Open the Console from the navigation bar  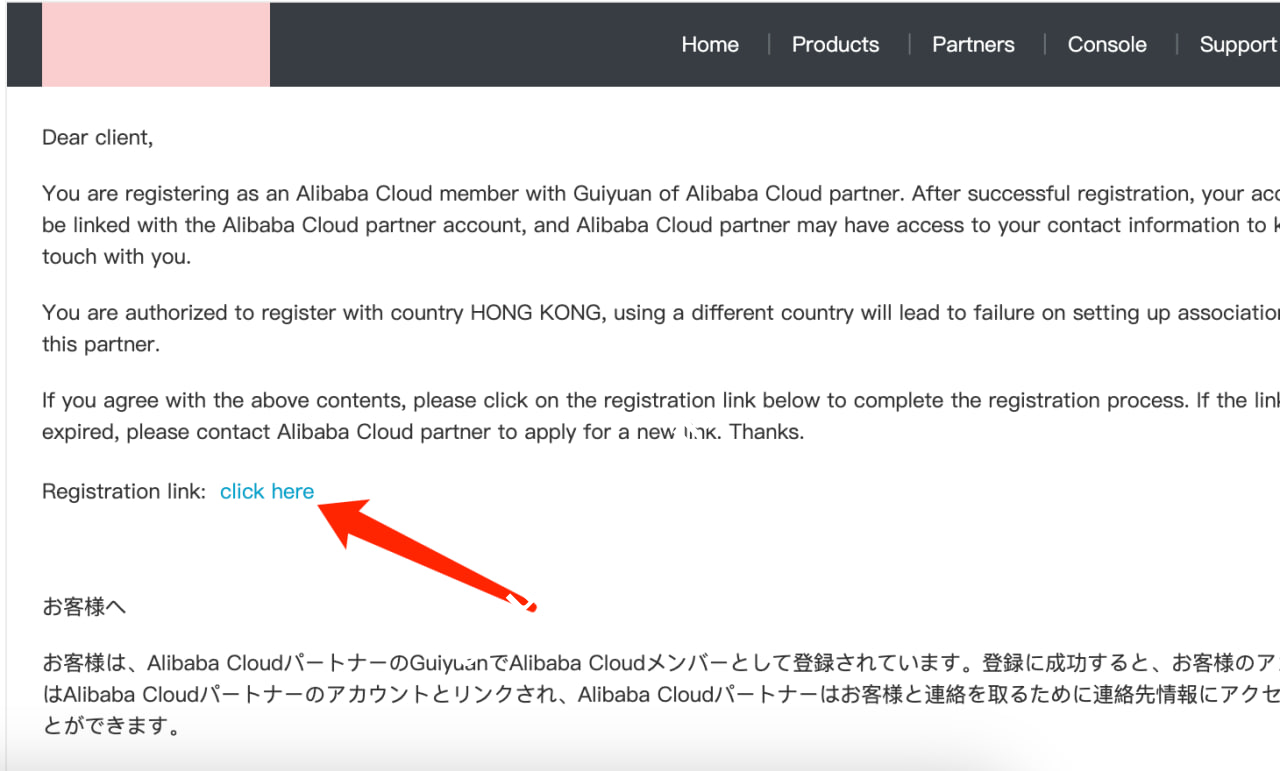(1107, 45)
